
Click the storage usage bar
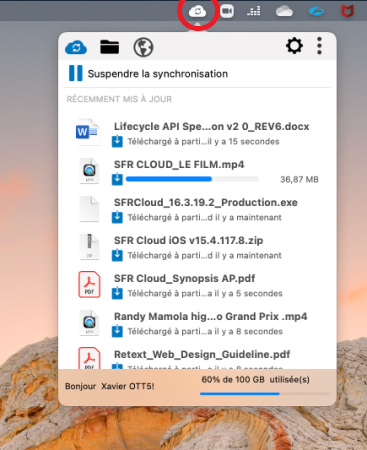[265, 394]
